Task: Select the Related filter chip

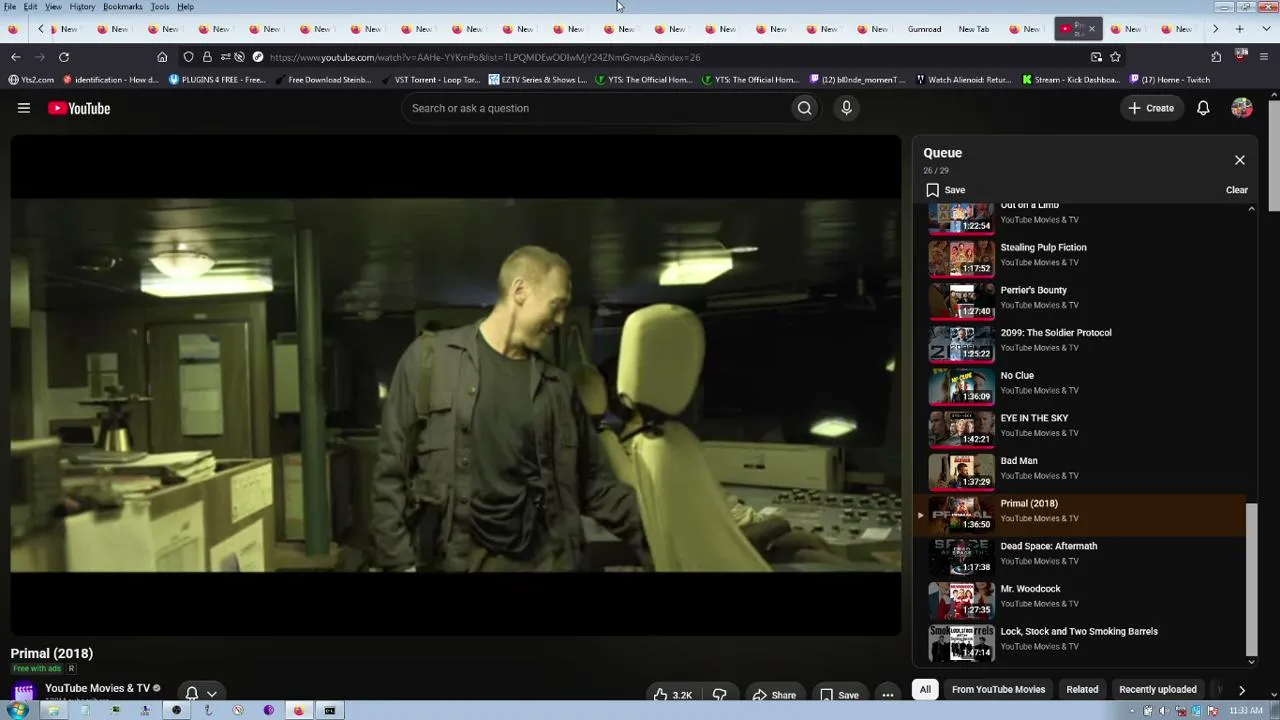Action: pyautogui.click(x=1082, y=689)
